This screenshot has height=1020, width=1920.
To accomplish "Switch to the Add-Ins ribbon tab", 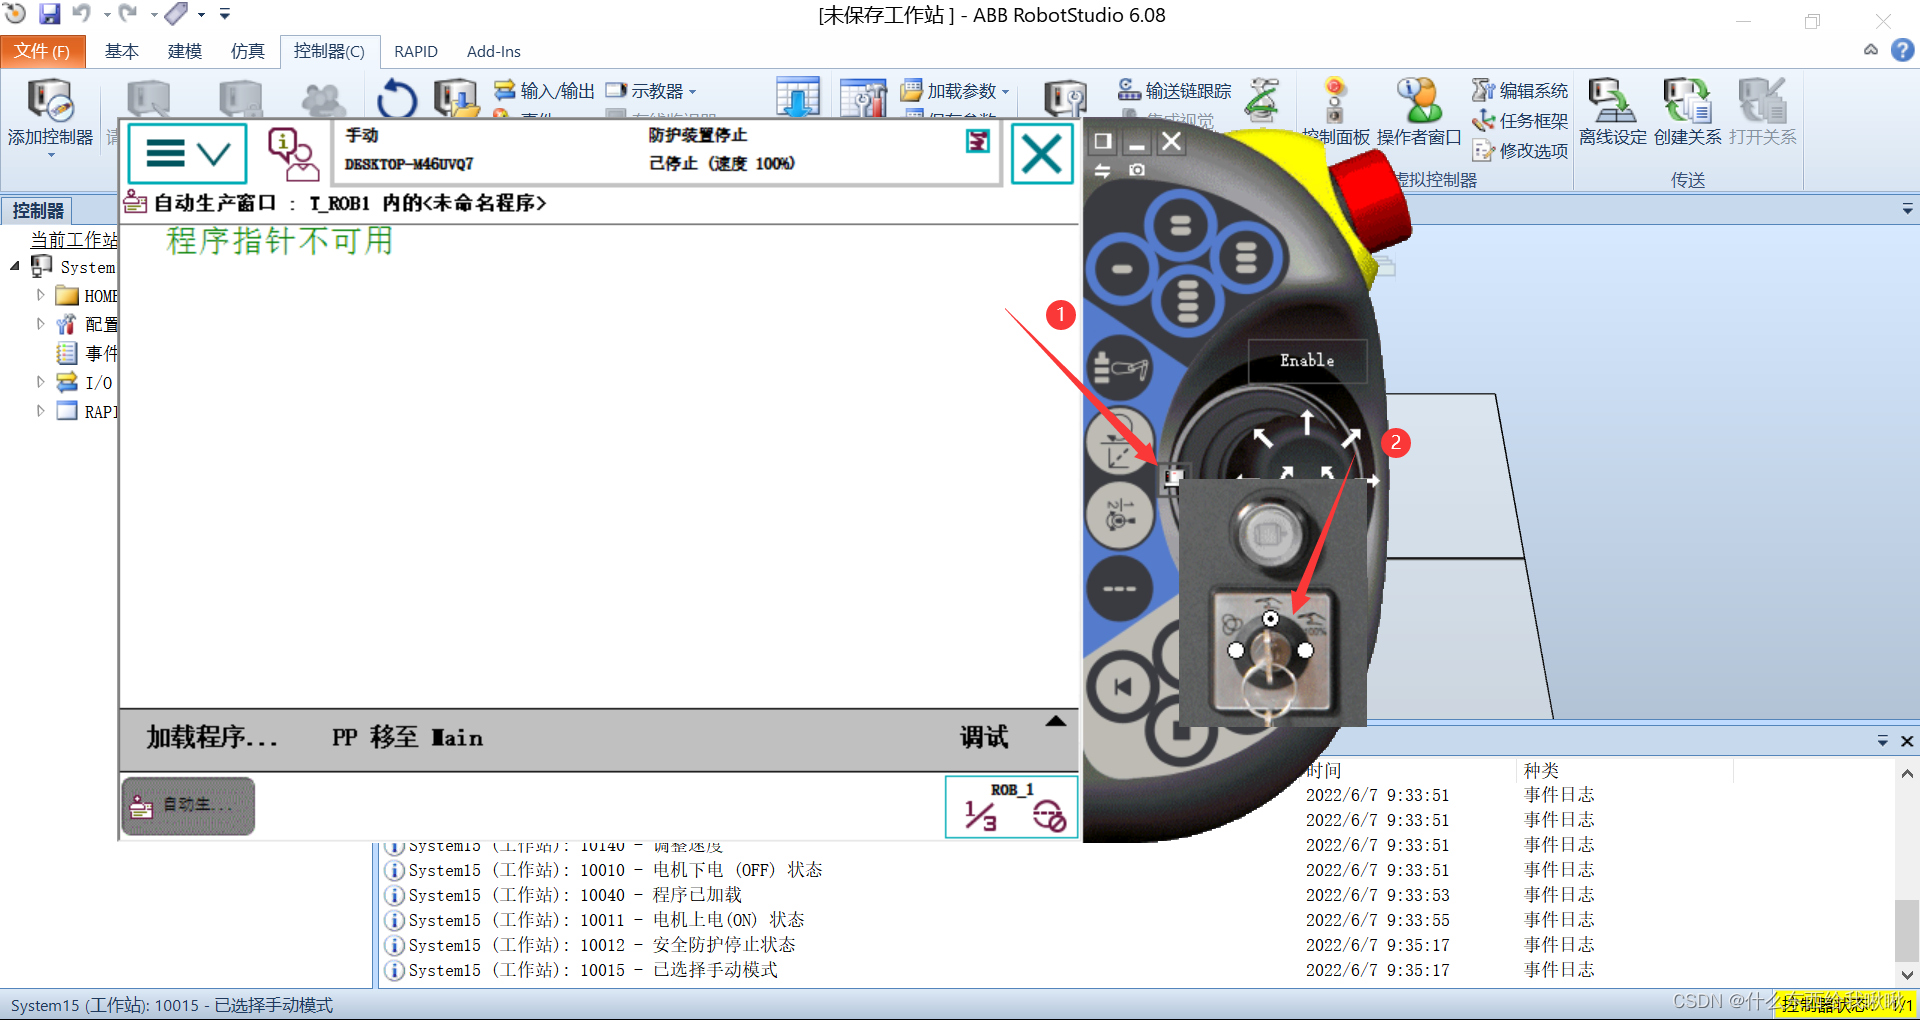I will coord(494,51).
